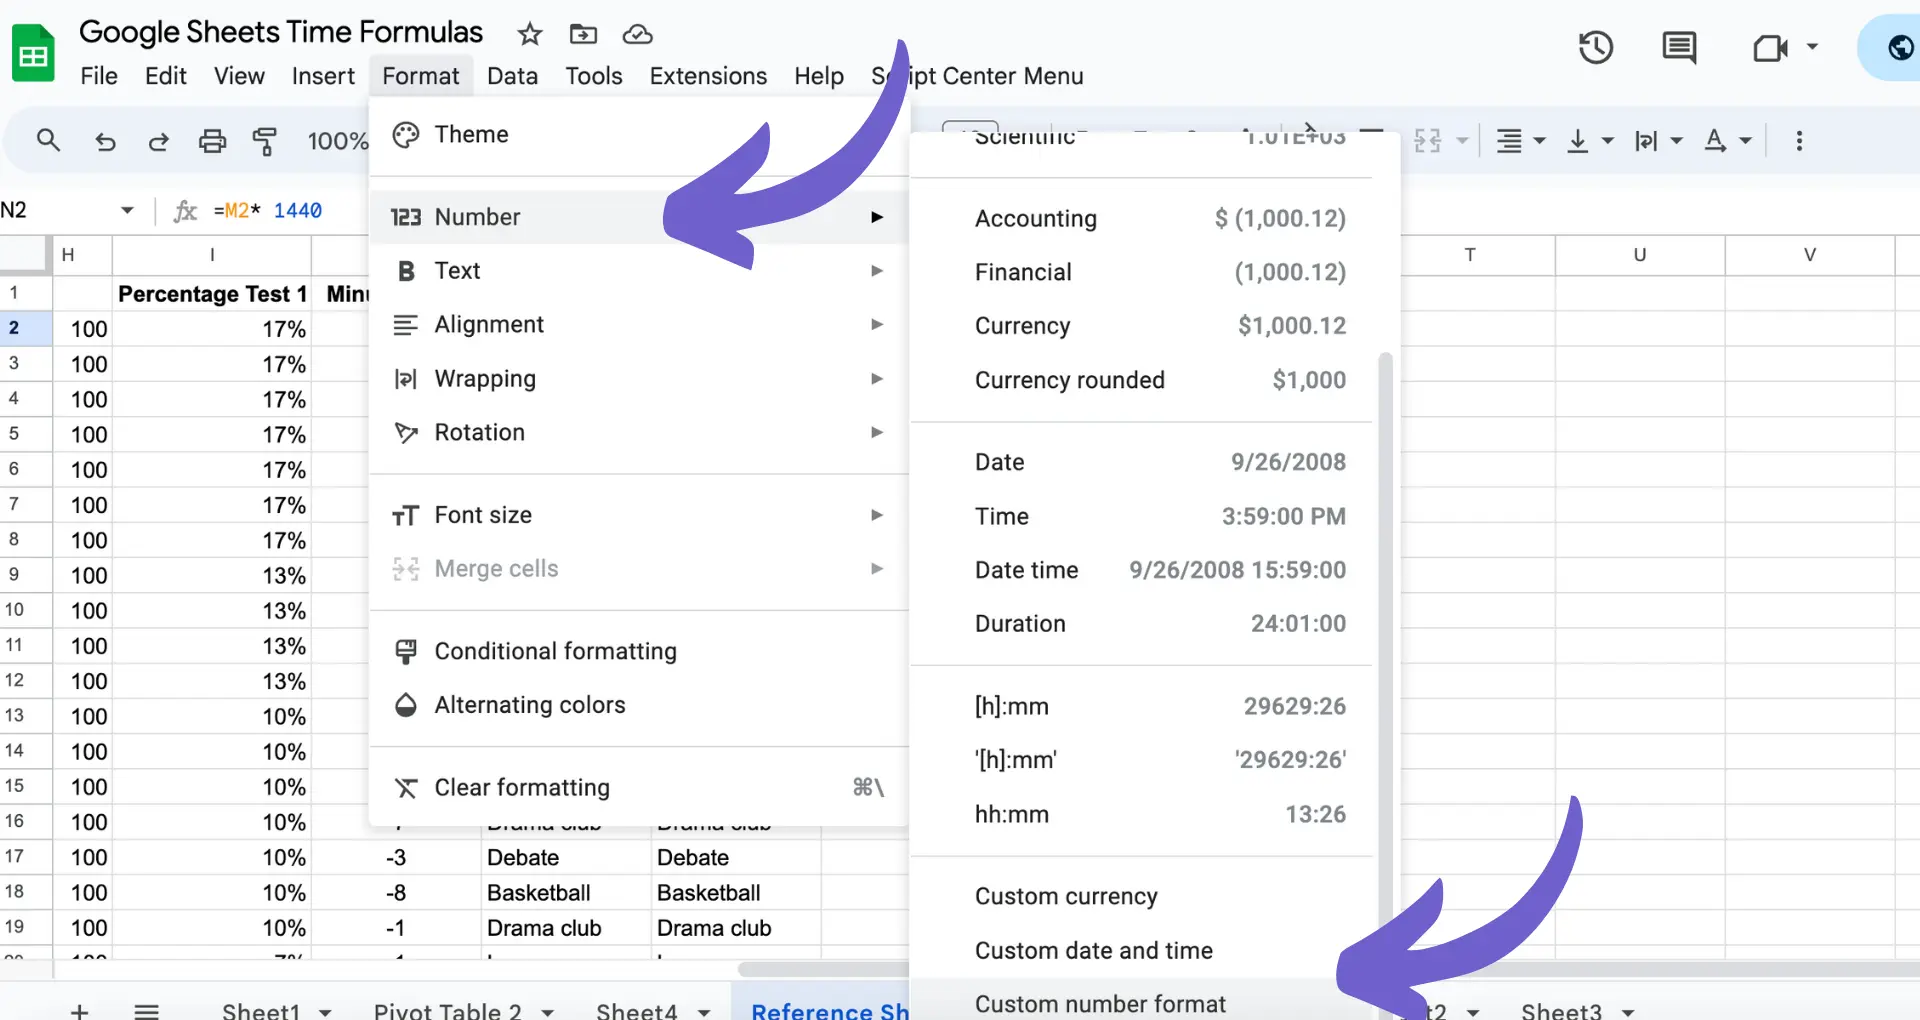Click the search magnifier in toolbar
Viewport: 1920px width, 1020px height.
pos(48,140)
